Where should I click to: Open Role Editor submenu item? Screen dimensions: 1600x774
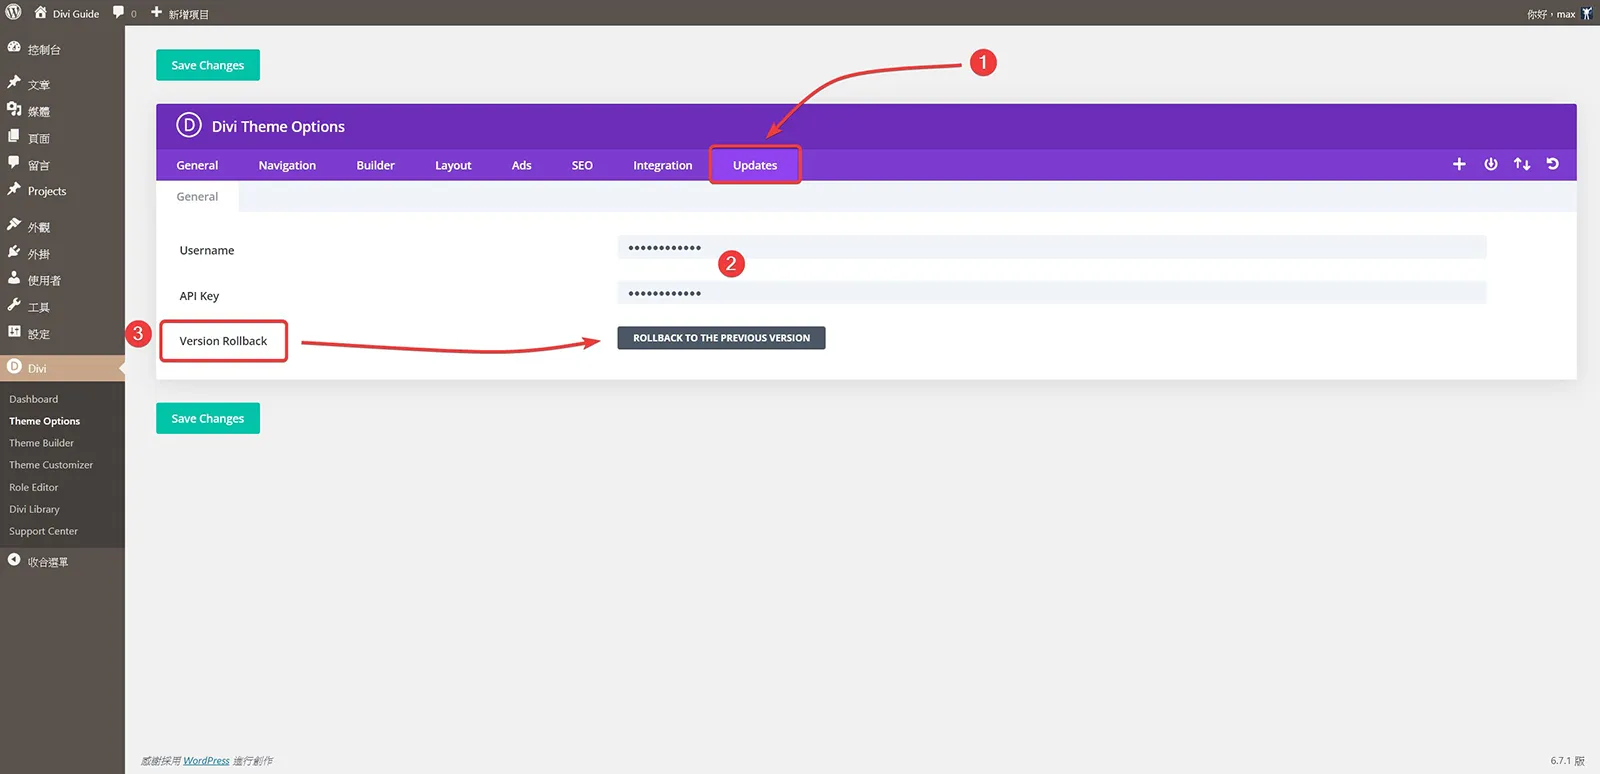[x=34, y=487]
